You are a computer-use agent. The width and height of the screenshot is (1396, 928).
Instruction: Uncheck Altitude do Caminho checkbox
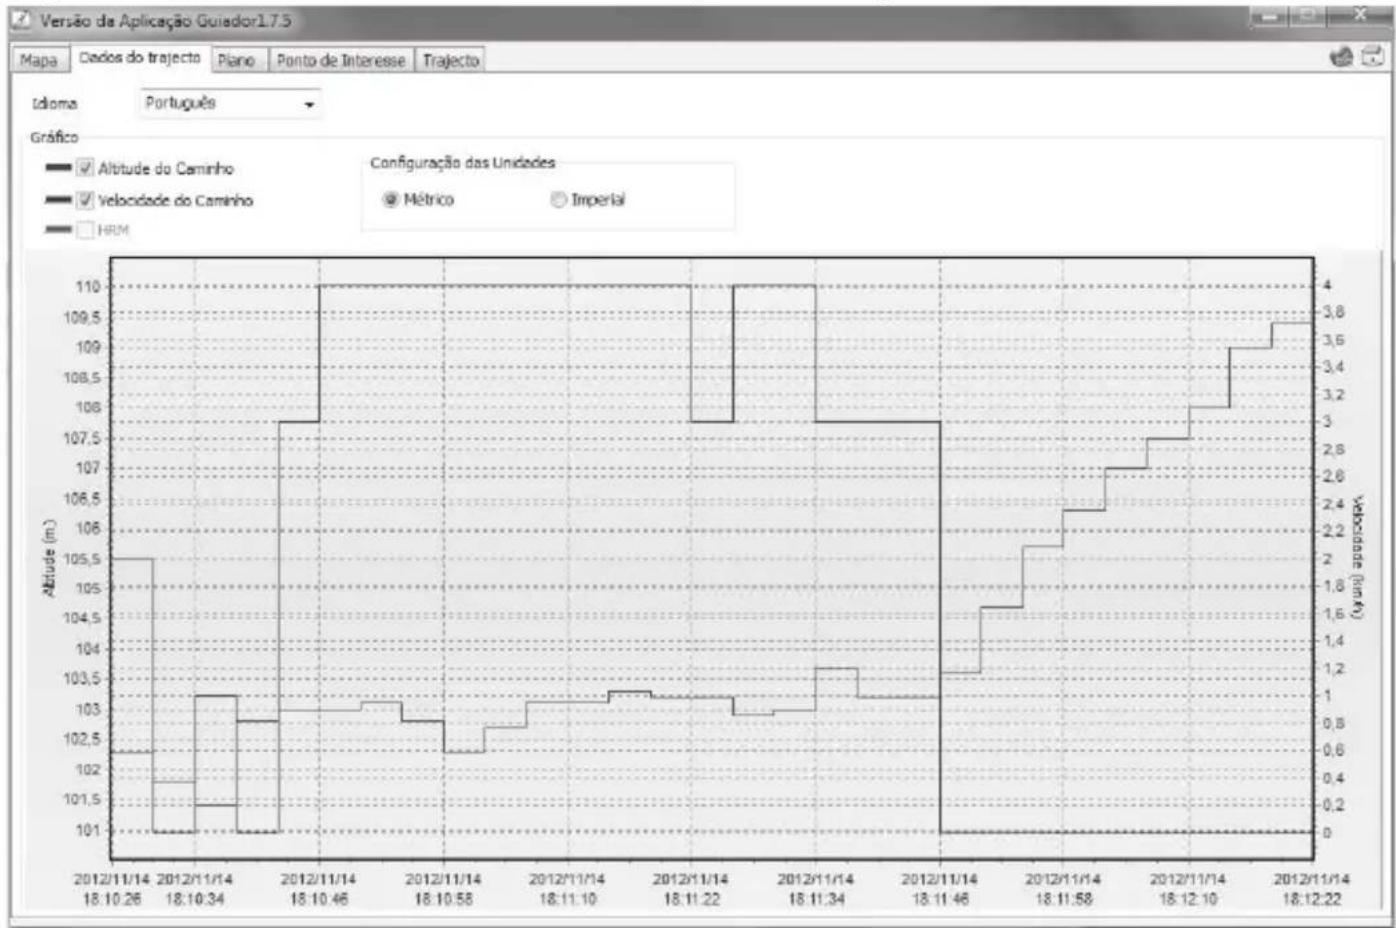tap(85, 168)
